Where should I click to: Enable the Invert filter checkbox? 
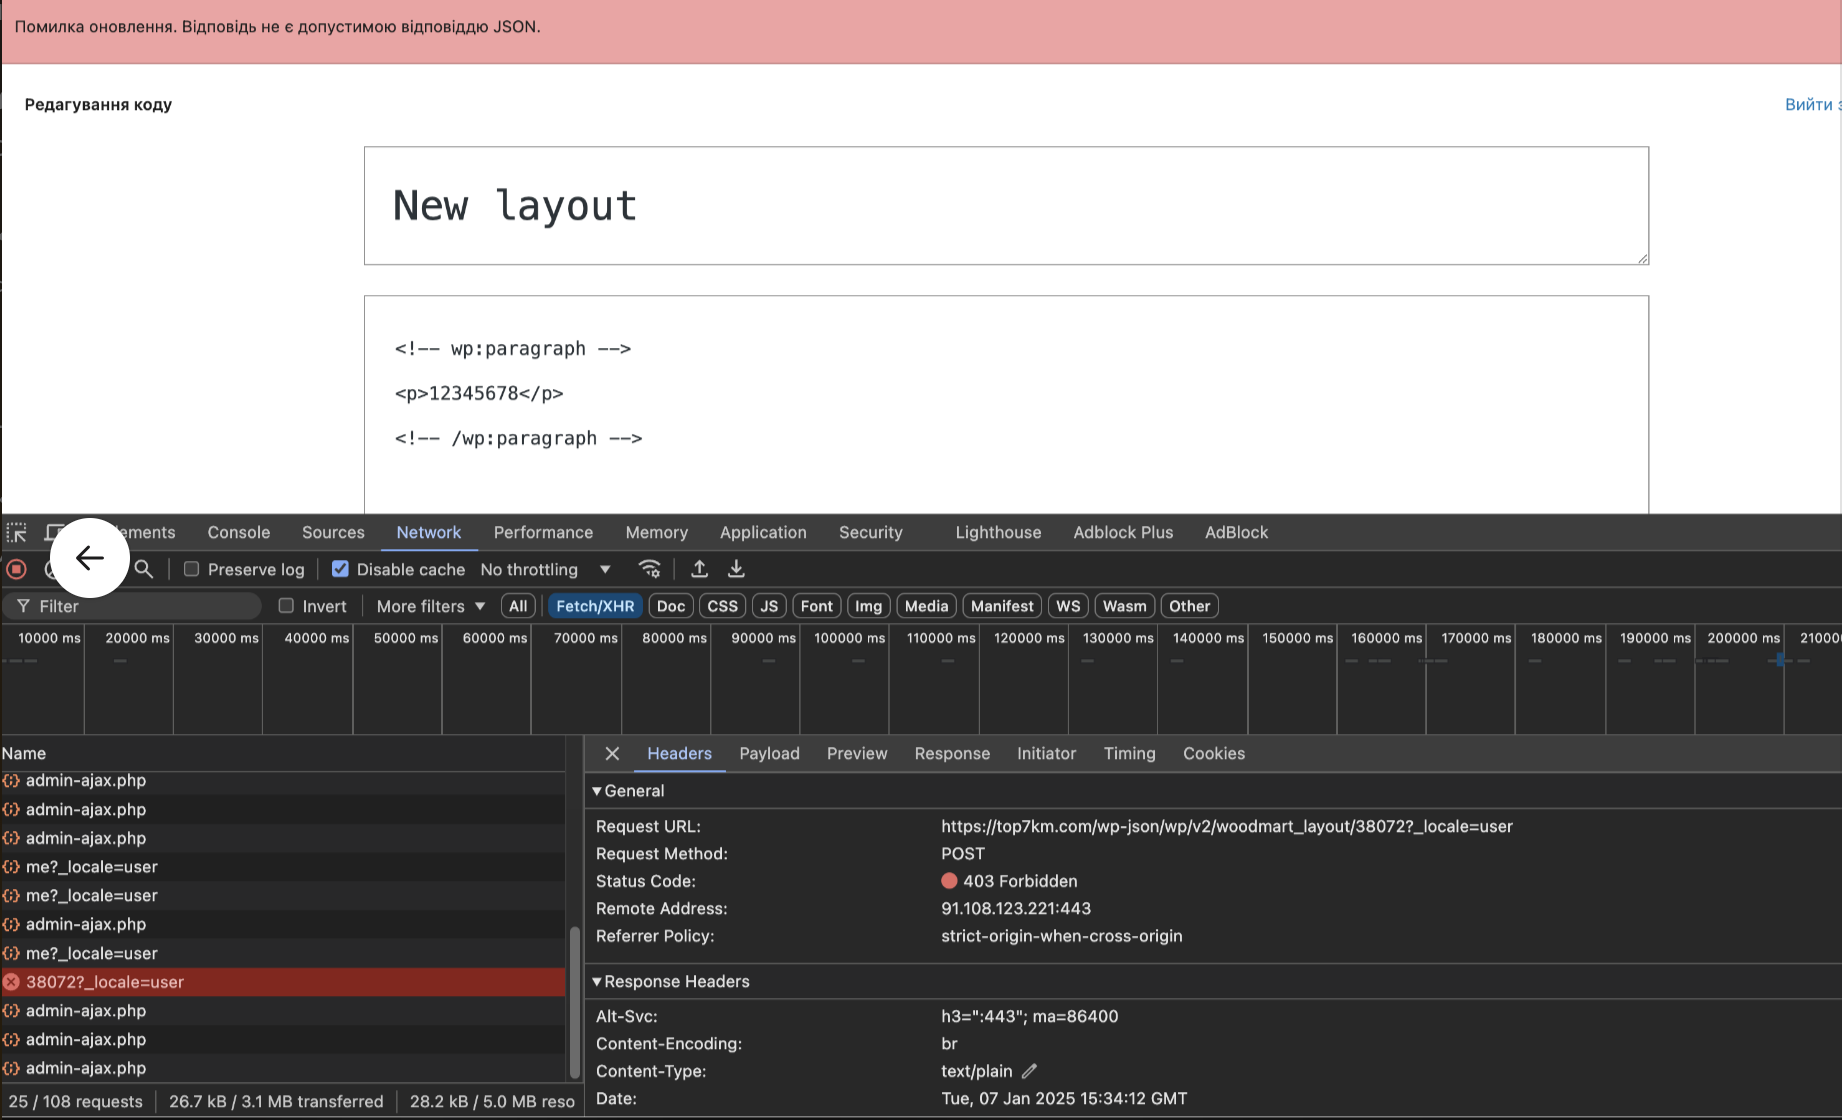click(x=286, y=606)
